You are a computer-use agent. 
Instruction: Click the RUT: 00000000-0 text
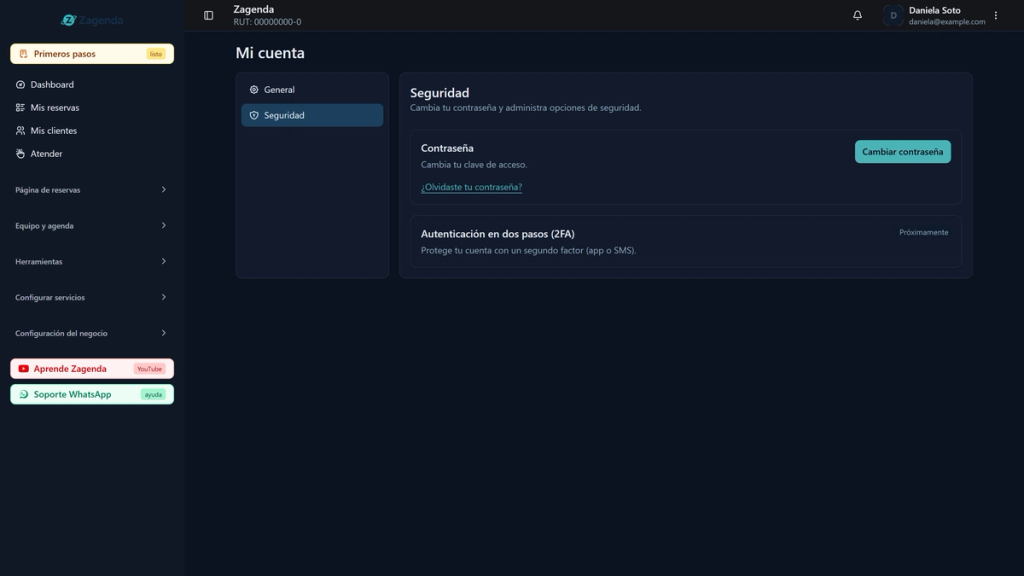tap(267, 22)
